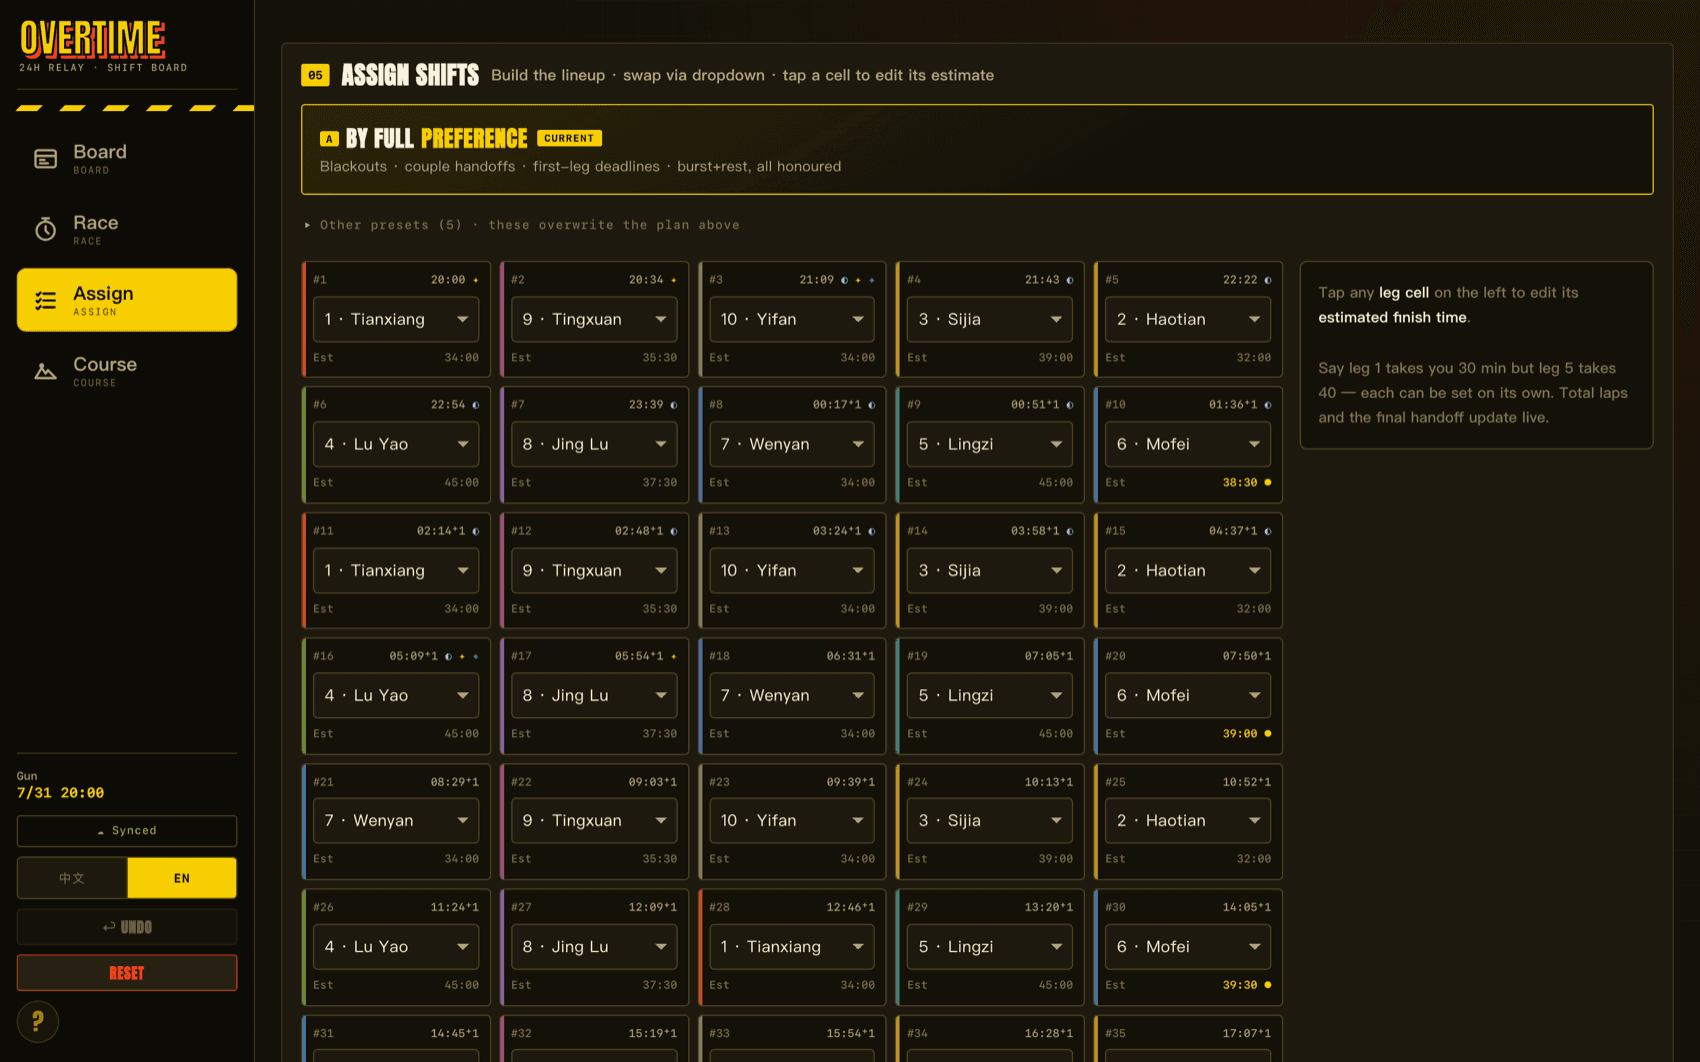The width and height of the screenshot is (1700, 1062).
Task: Click the A preset badge
Action: tap(329, 139)
